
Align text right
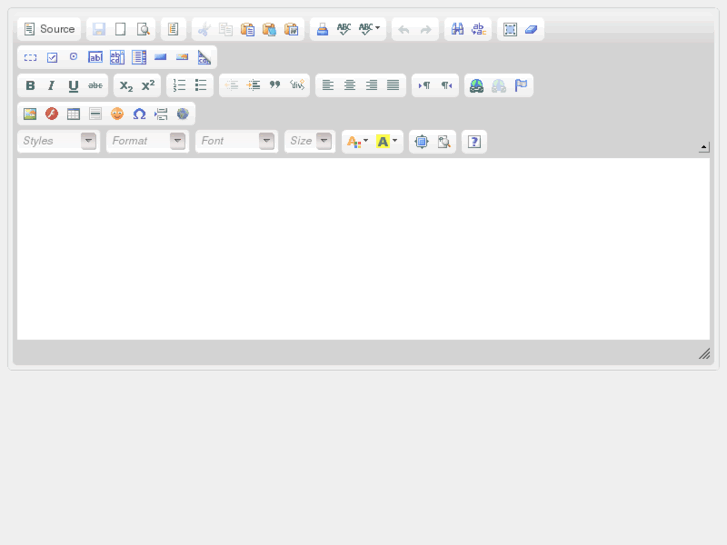click(x=371, y=86)
